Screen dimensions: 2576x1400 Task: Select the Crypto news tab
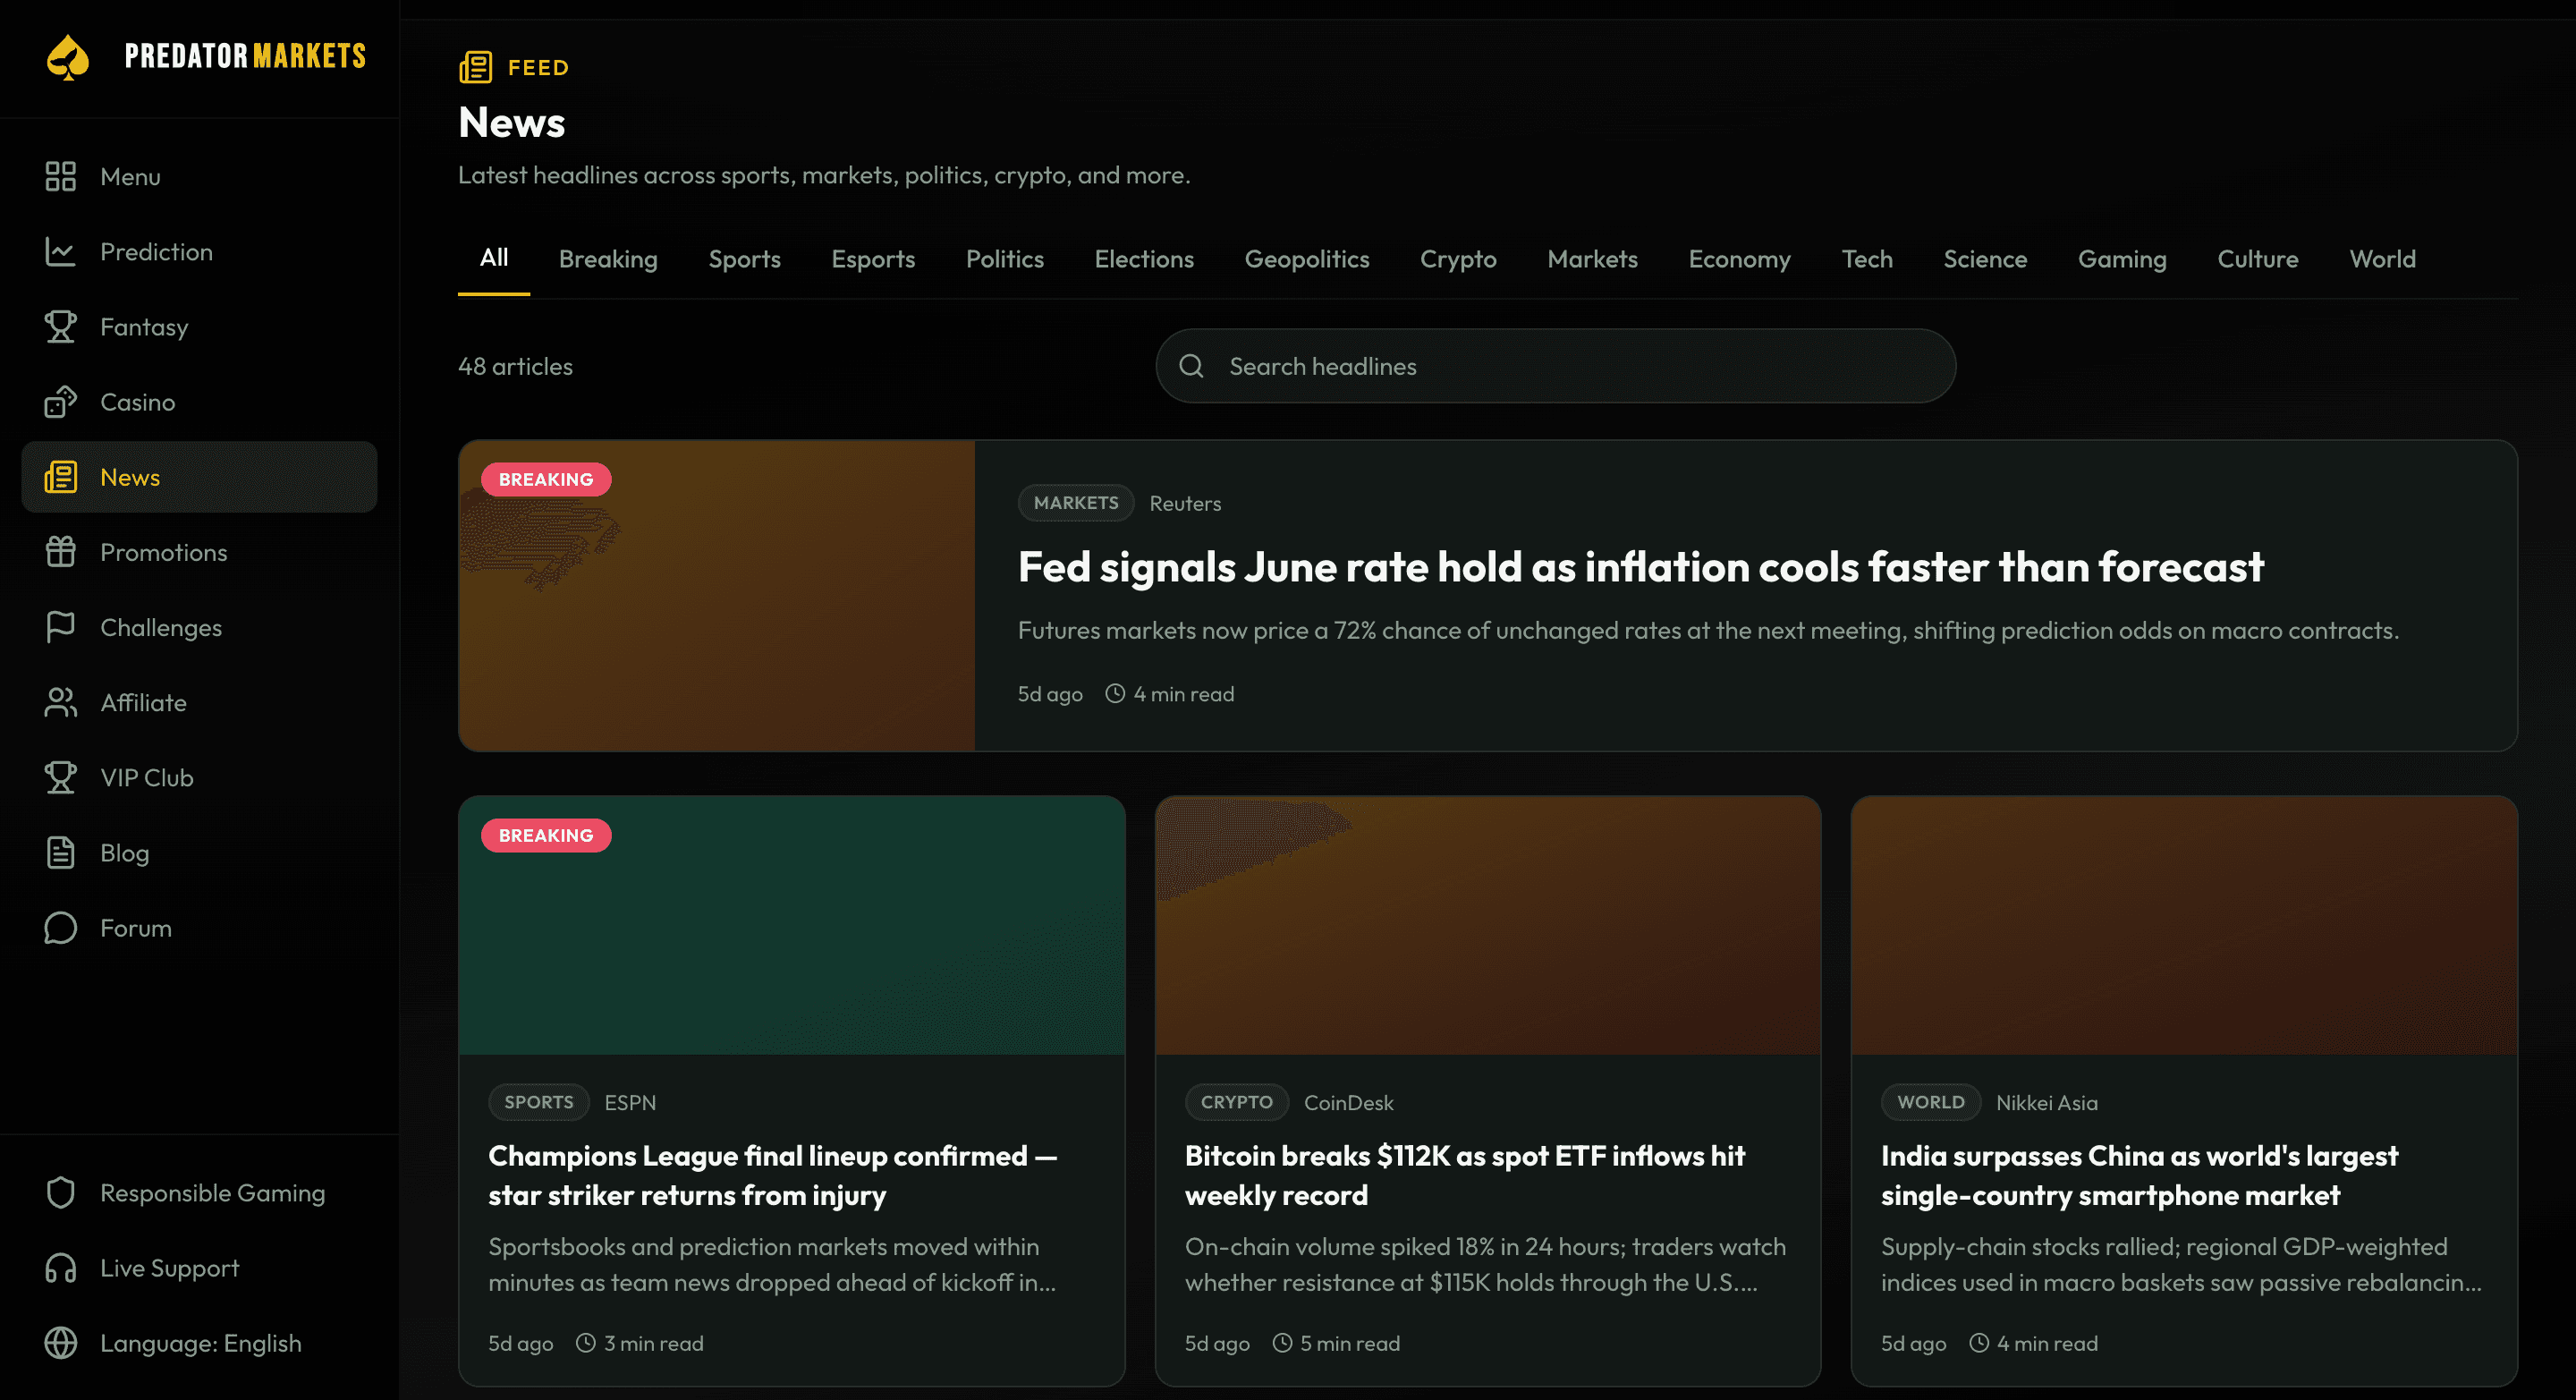pyautogui.click(x=1458, y=259)
